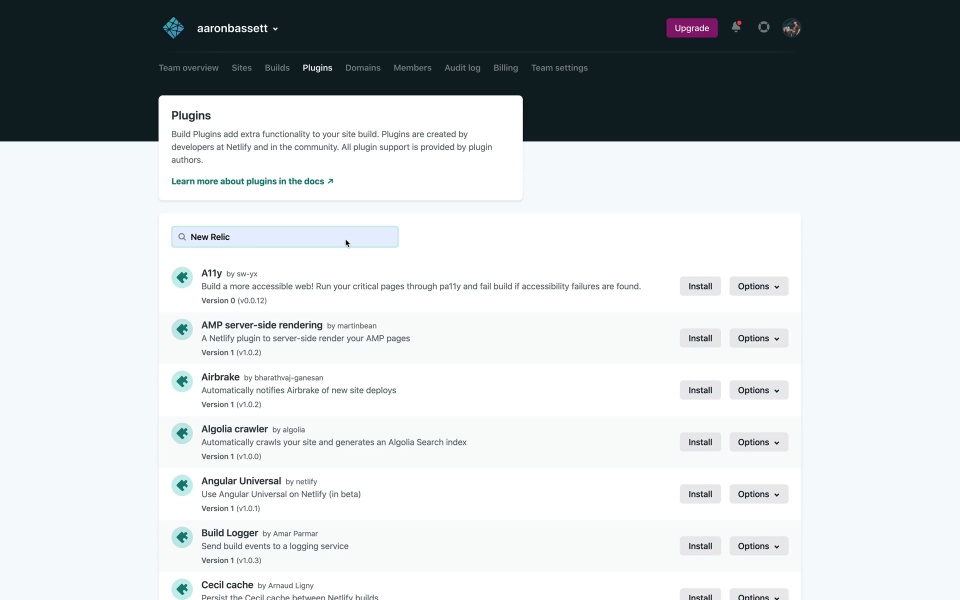
Task: Click the Algolia crawler title
Action: (234, 429)
